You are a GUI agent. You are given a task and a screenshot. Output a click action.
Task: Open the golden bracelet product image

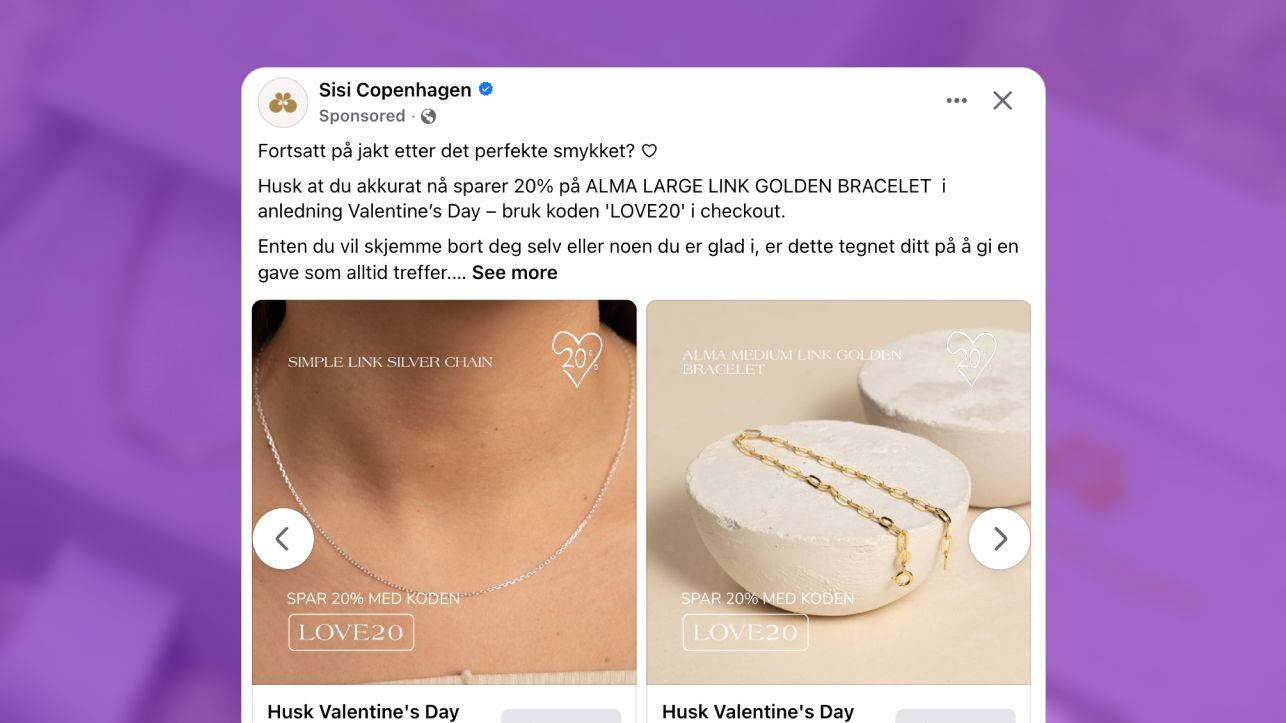point(839,492)
